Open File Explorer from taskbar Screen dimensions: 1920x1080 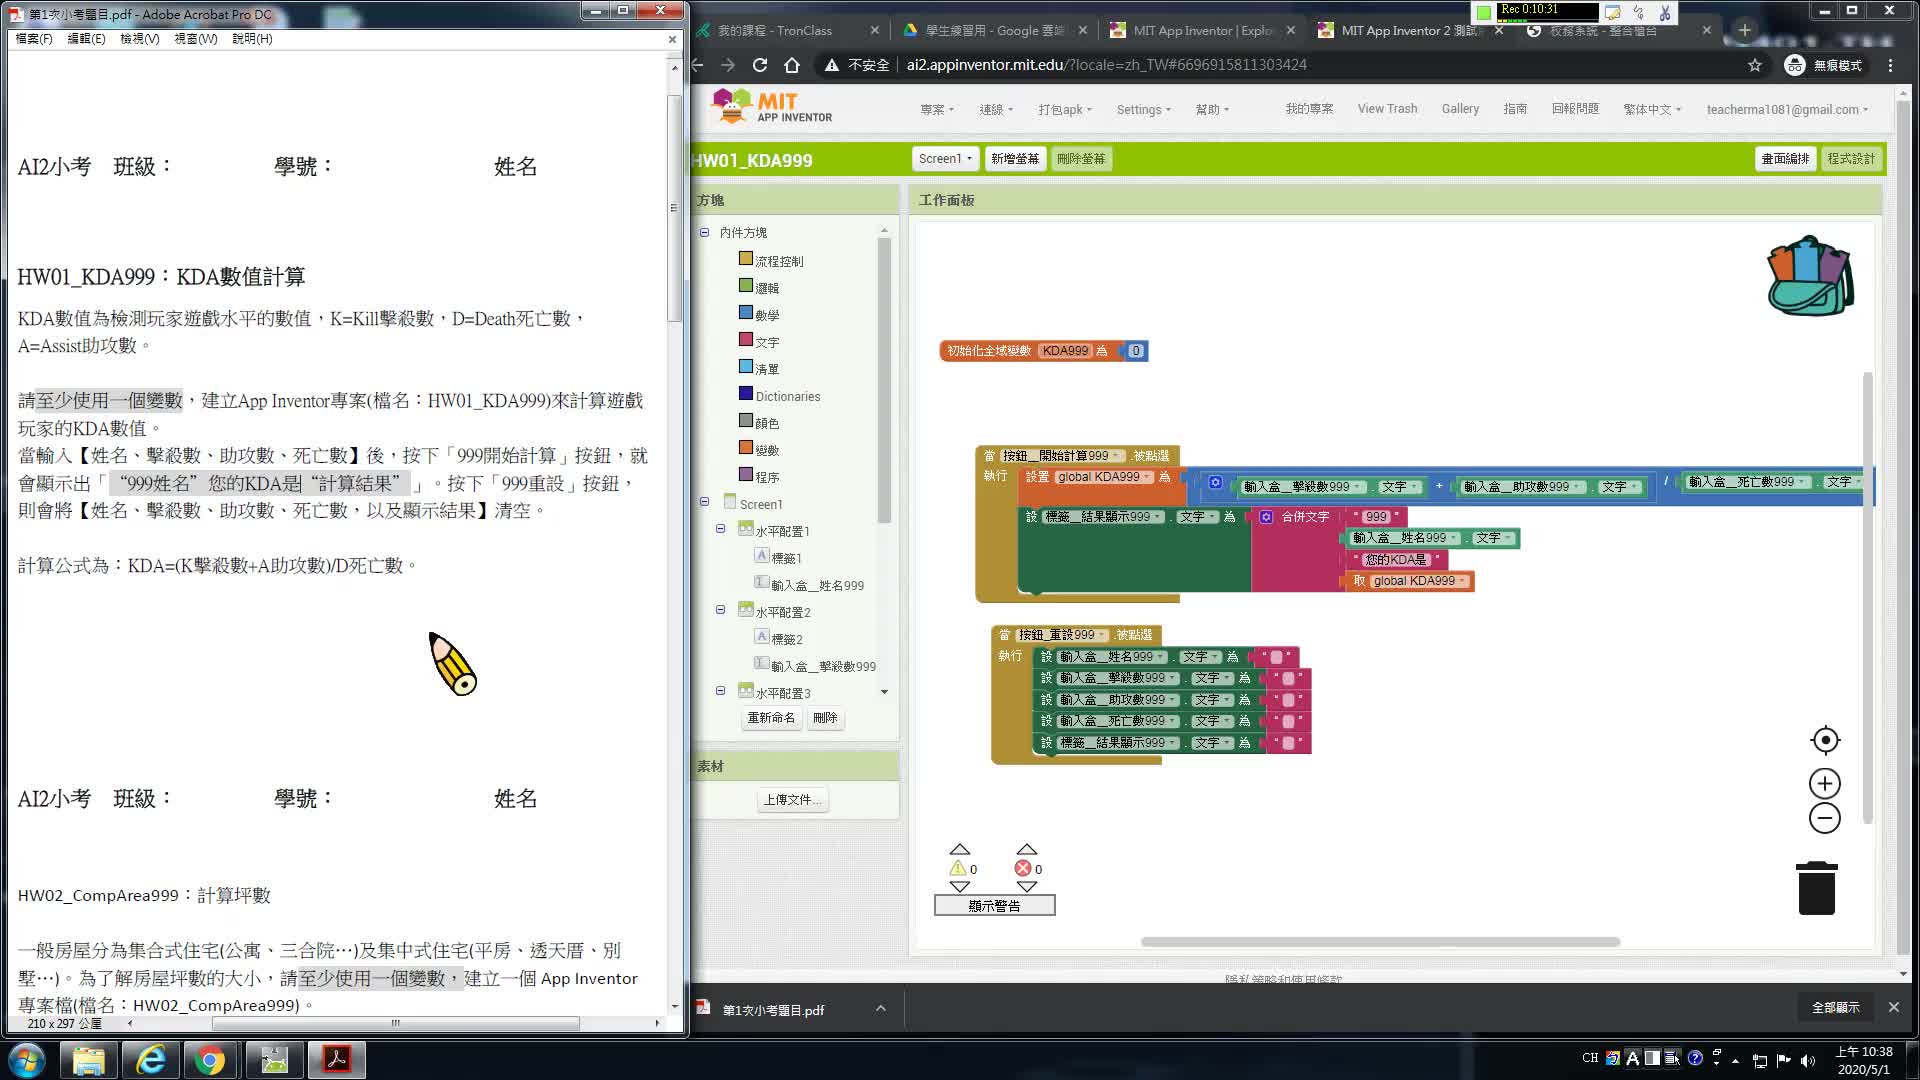coord(89,1060)
